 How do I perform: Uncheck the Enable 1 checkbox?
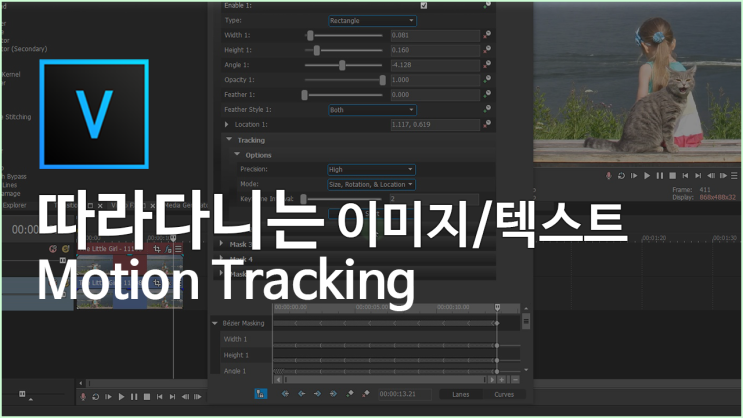[424, 6]
